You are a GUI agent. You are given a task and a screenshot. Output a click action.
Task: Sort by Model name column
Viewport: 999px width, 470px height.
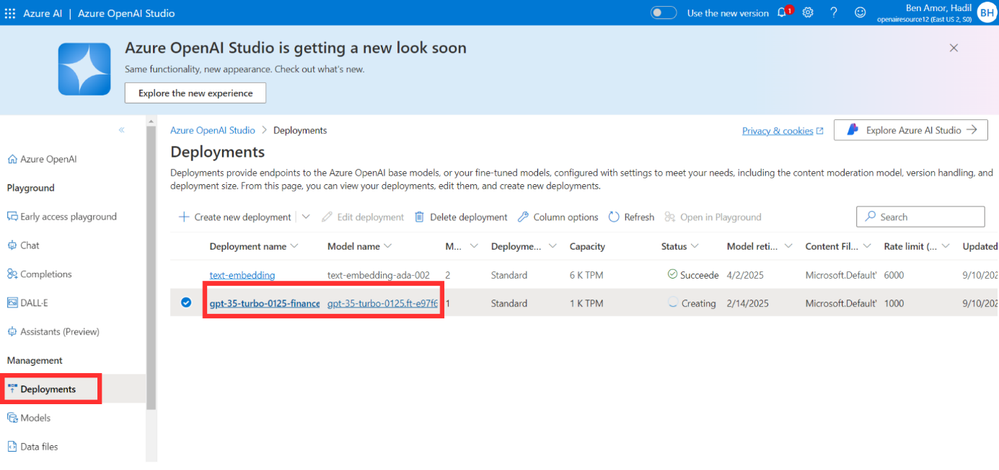(359, 246)
